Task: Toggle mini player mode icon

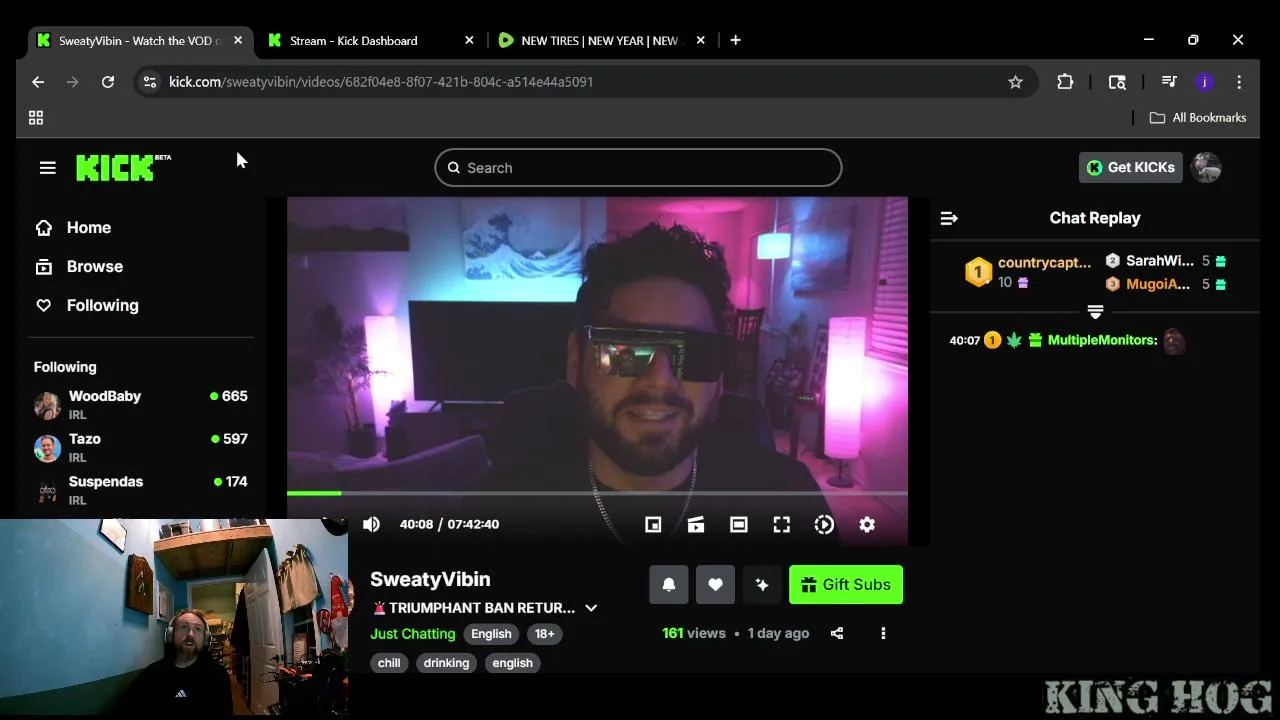Action: pyautogui.click(x=653, y=524)
